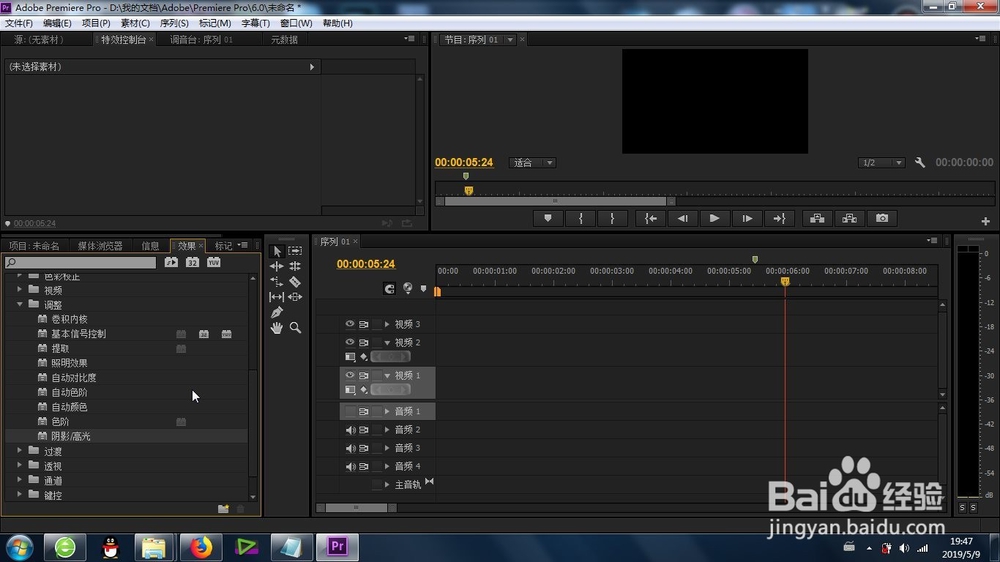Viewport: 1000px width, 562px height.
Task: Export frame with camera icon
Action: click(x=882, y=218)
